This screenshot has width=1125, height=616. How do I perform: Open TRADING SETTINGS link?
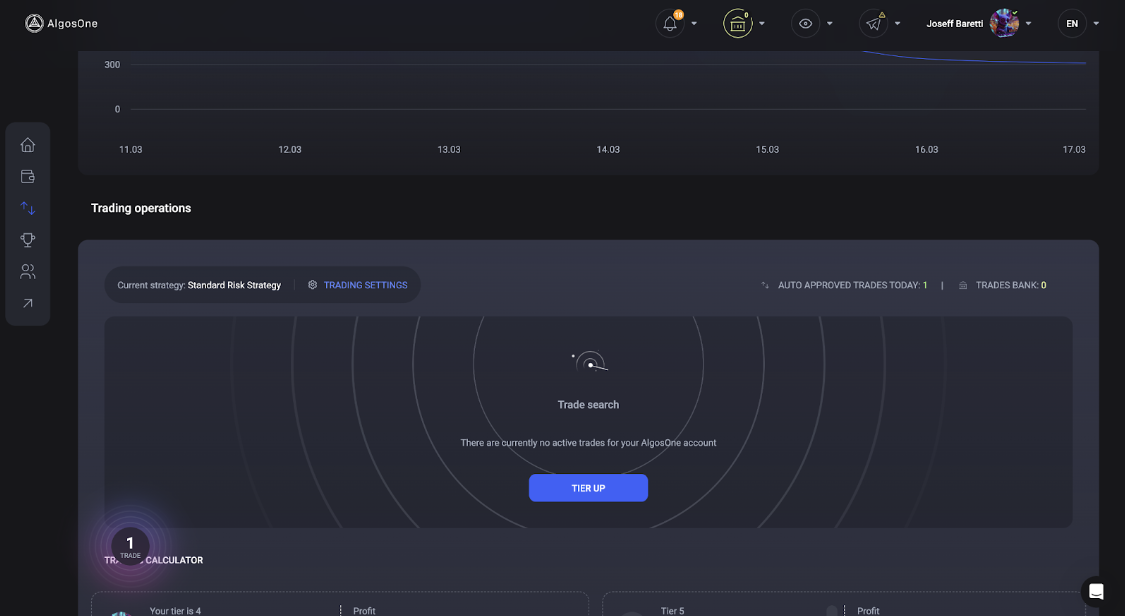[365, 285]
